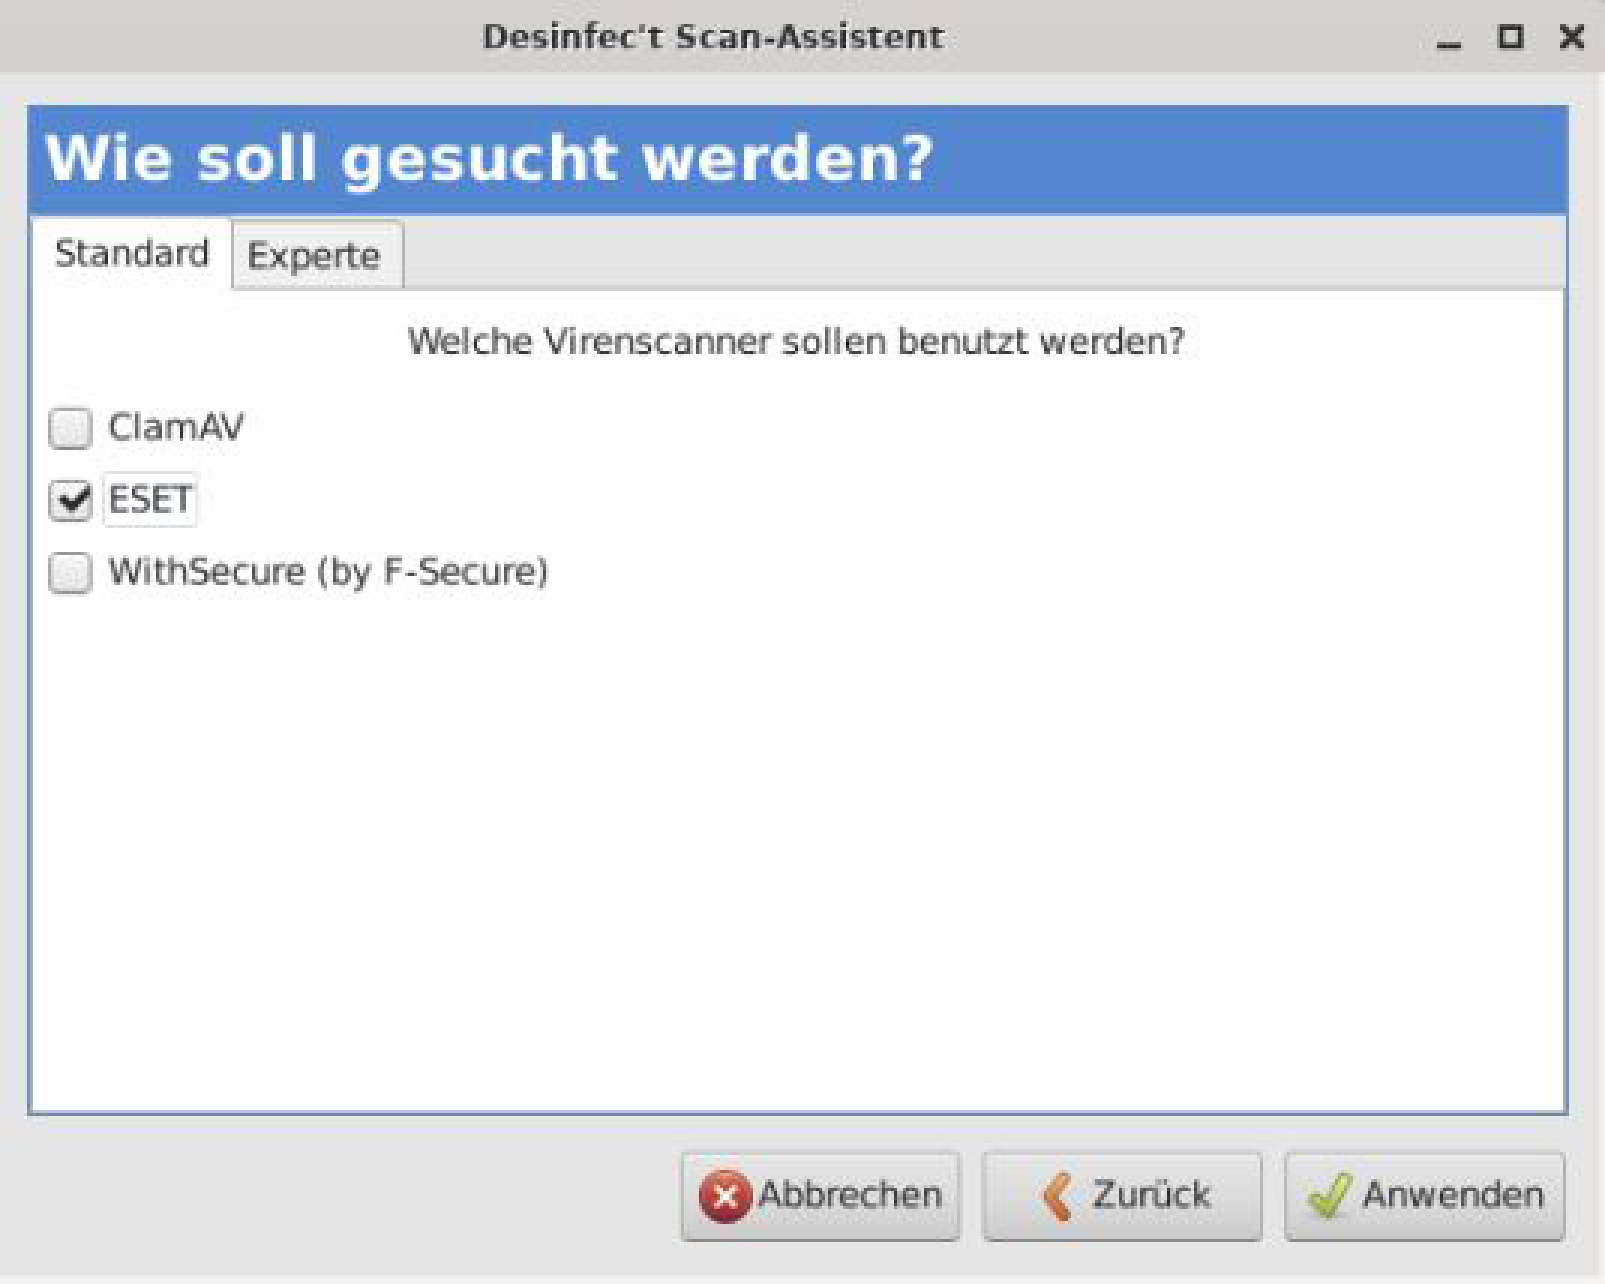Click the "Welche Virenscanner sollen benutzt werden?" text

click(x=796, y=342)
